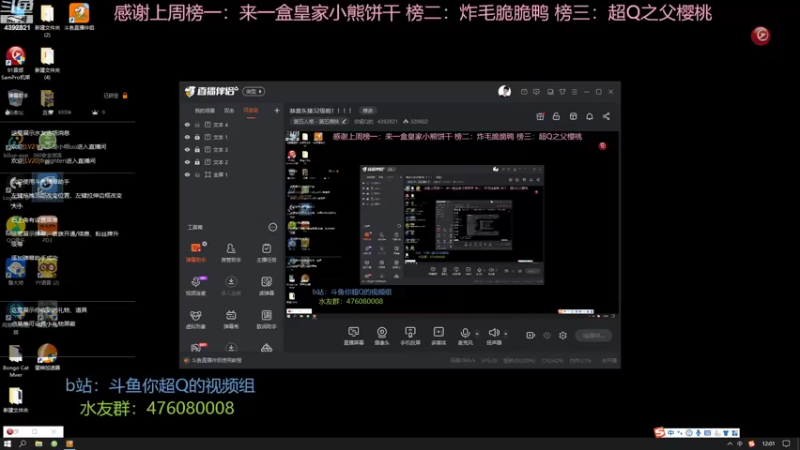Open the gift box icon
800x450 pixels.
[x=540, y=116]
